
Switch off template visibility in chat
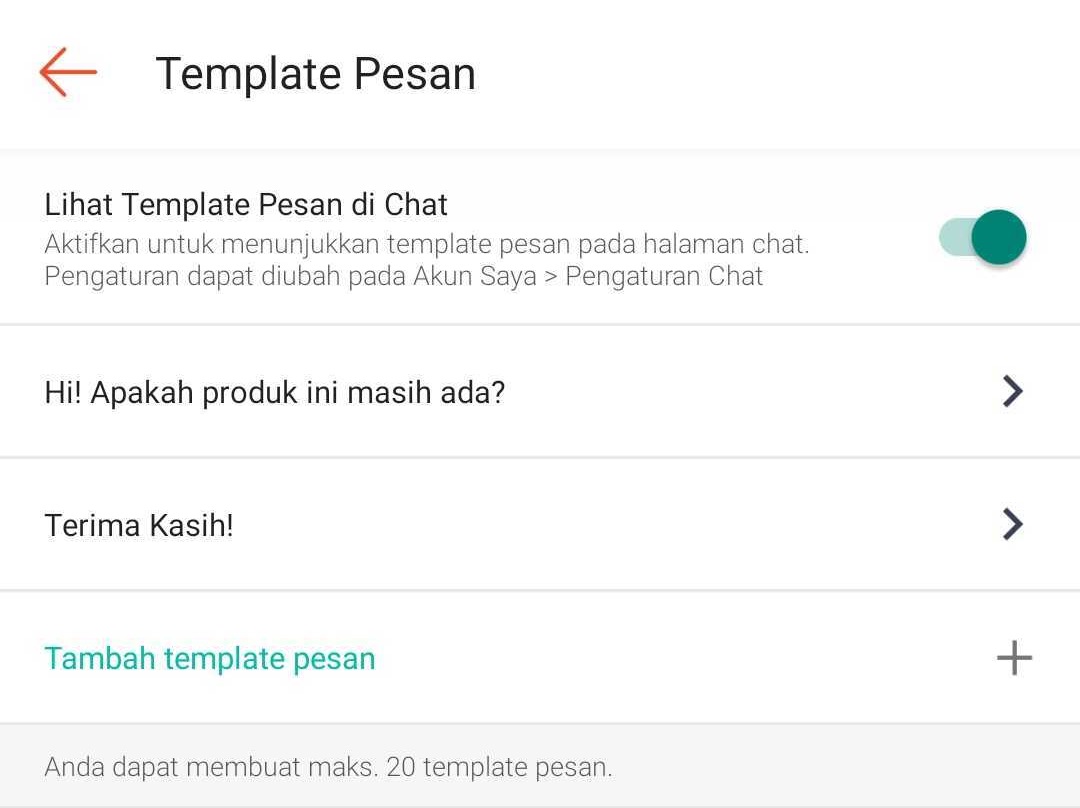(980, 237)
